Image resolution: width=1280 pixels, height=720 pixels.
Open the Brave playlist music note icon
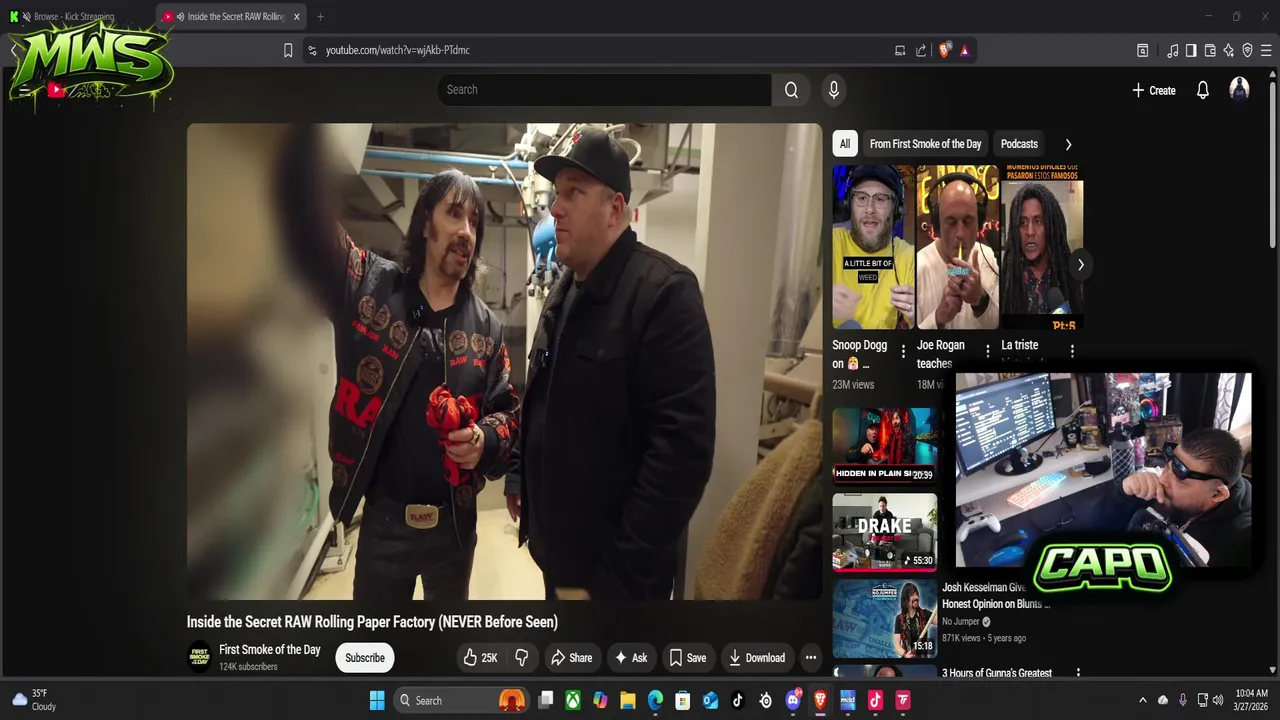pos(1173,50)
